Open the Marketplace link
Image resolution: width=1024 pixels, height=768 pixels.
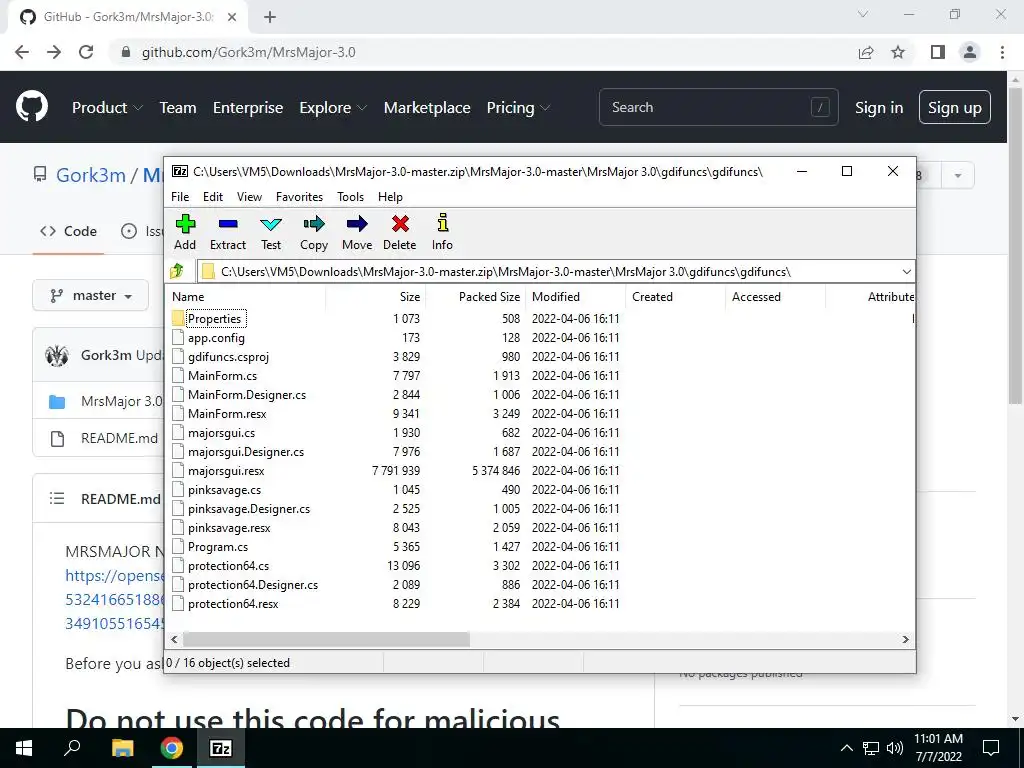pyautogui.click(x=427, y=108)
